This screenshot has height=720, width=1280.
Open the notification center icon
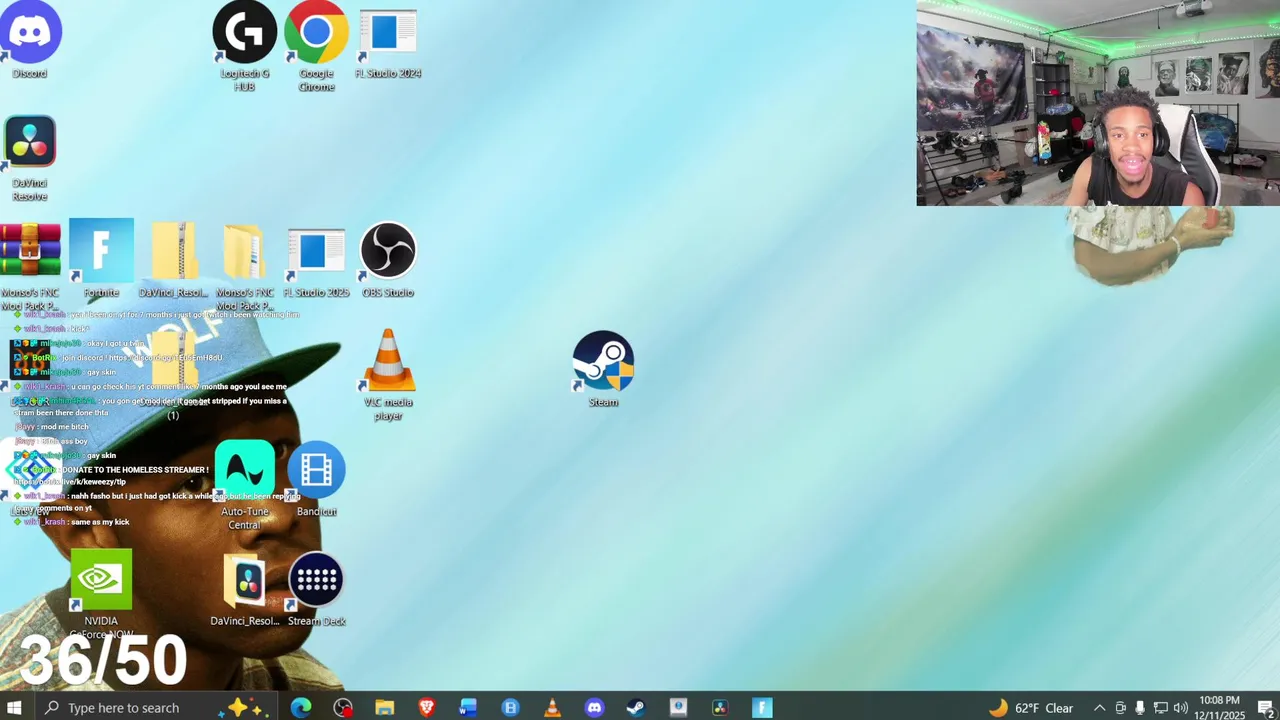(1264, 708)
